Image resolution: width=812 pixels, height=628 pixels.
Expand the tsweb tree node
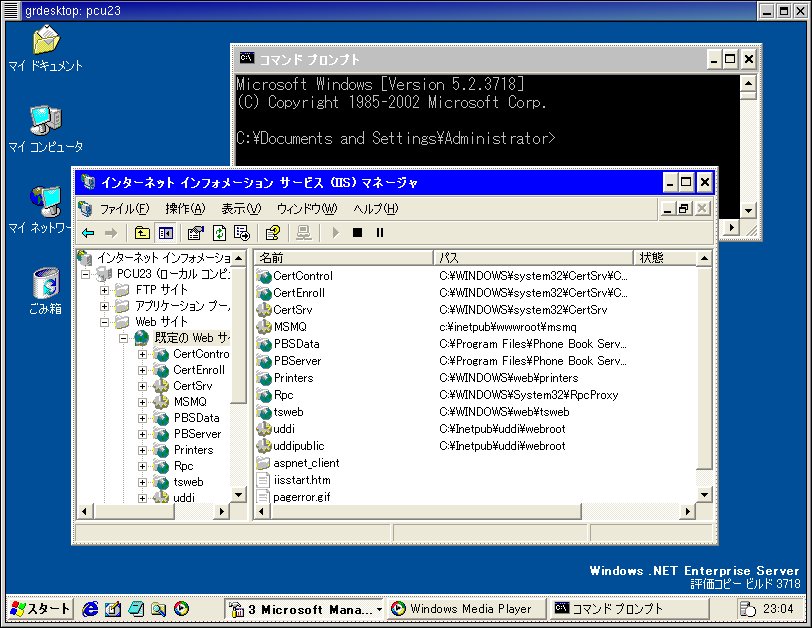pos(142,483)
